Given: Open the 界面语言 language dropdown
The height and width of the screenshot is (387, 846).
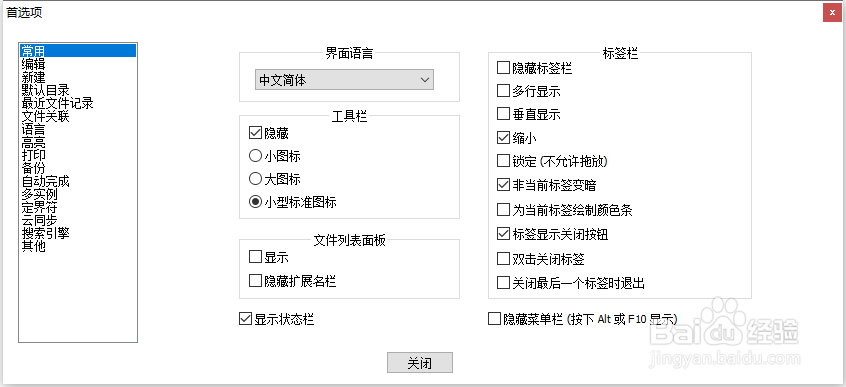Looking at the screenshot, I should tap(344, 80).
